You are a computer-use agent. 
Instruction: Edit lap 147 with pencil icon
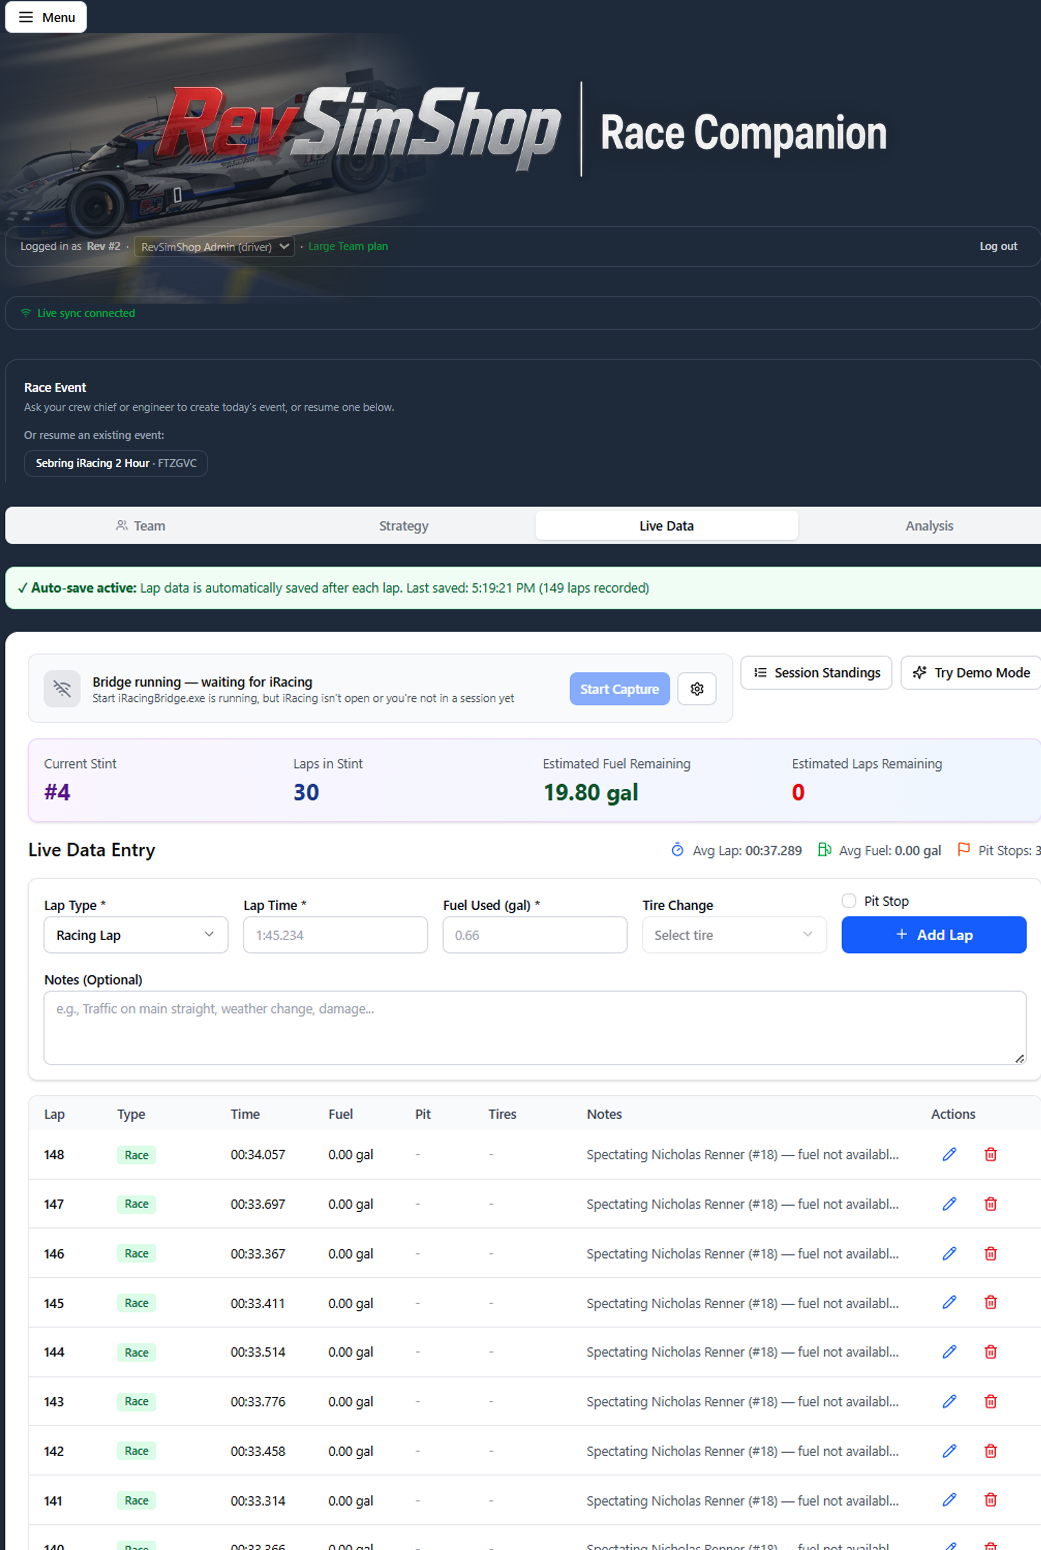[x=949, y=1204]
